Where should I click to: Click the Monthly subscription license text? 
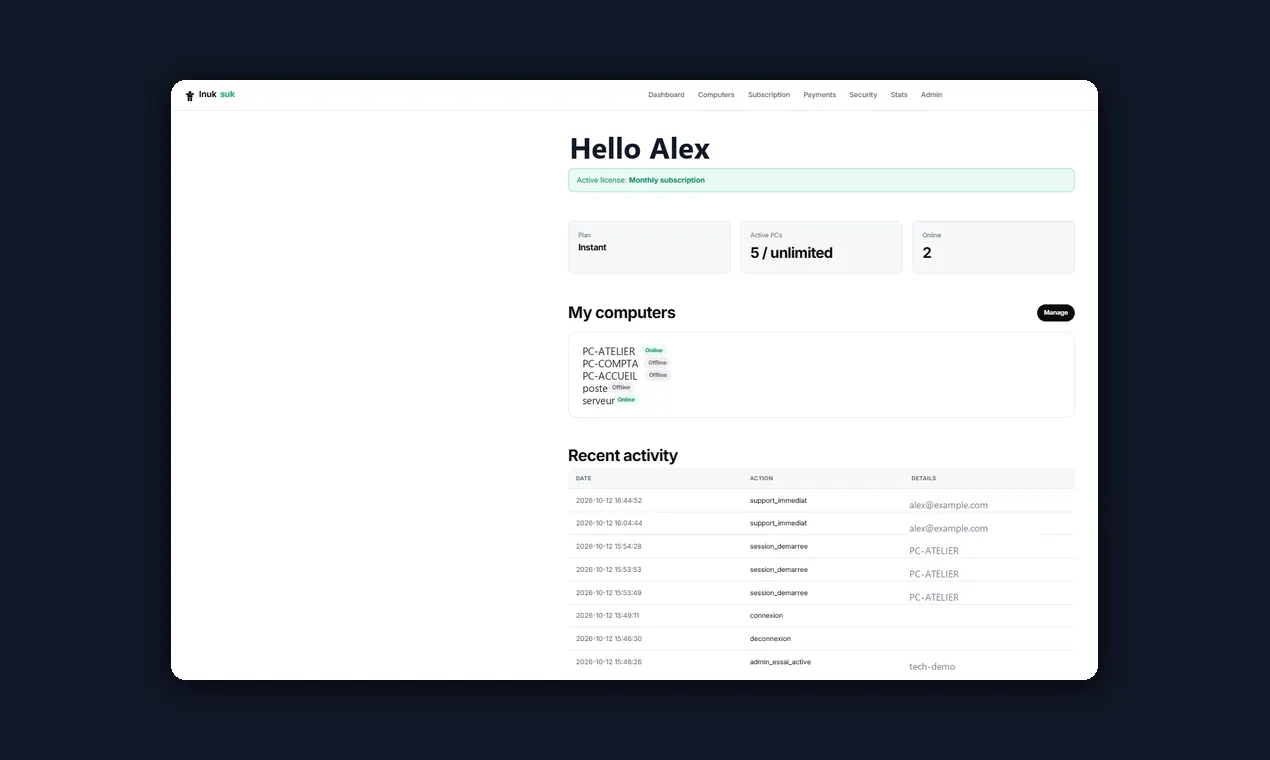click(x=667, y=180)
